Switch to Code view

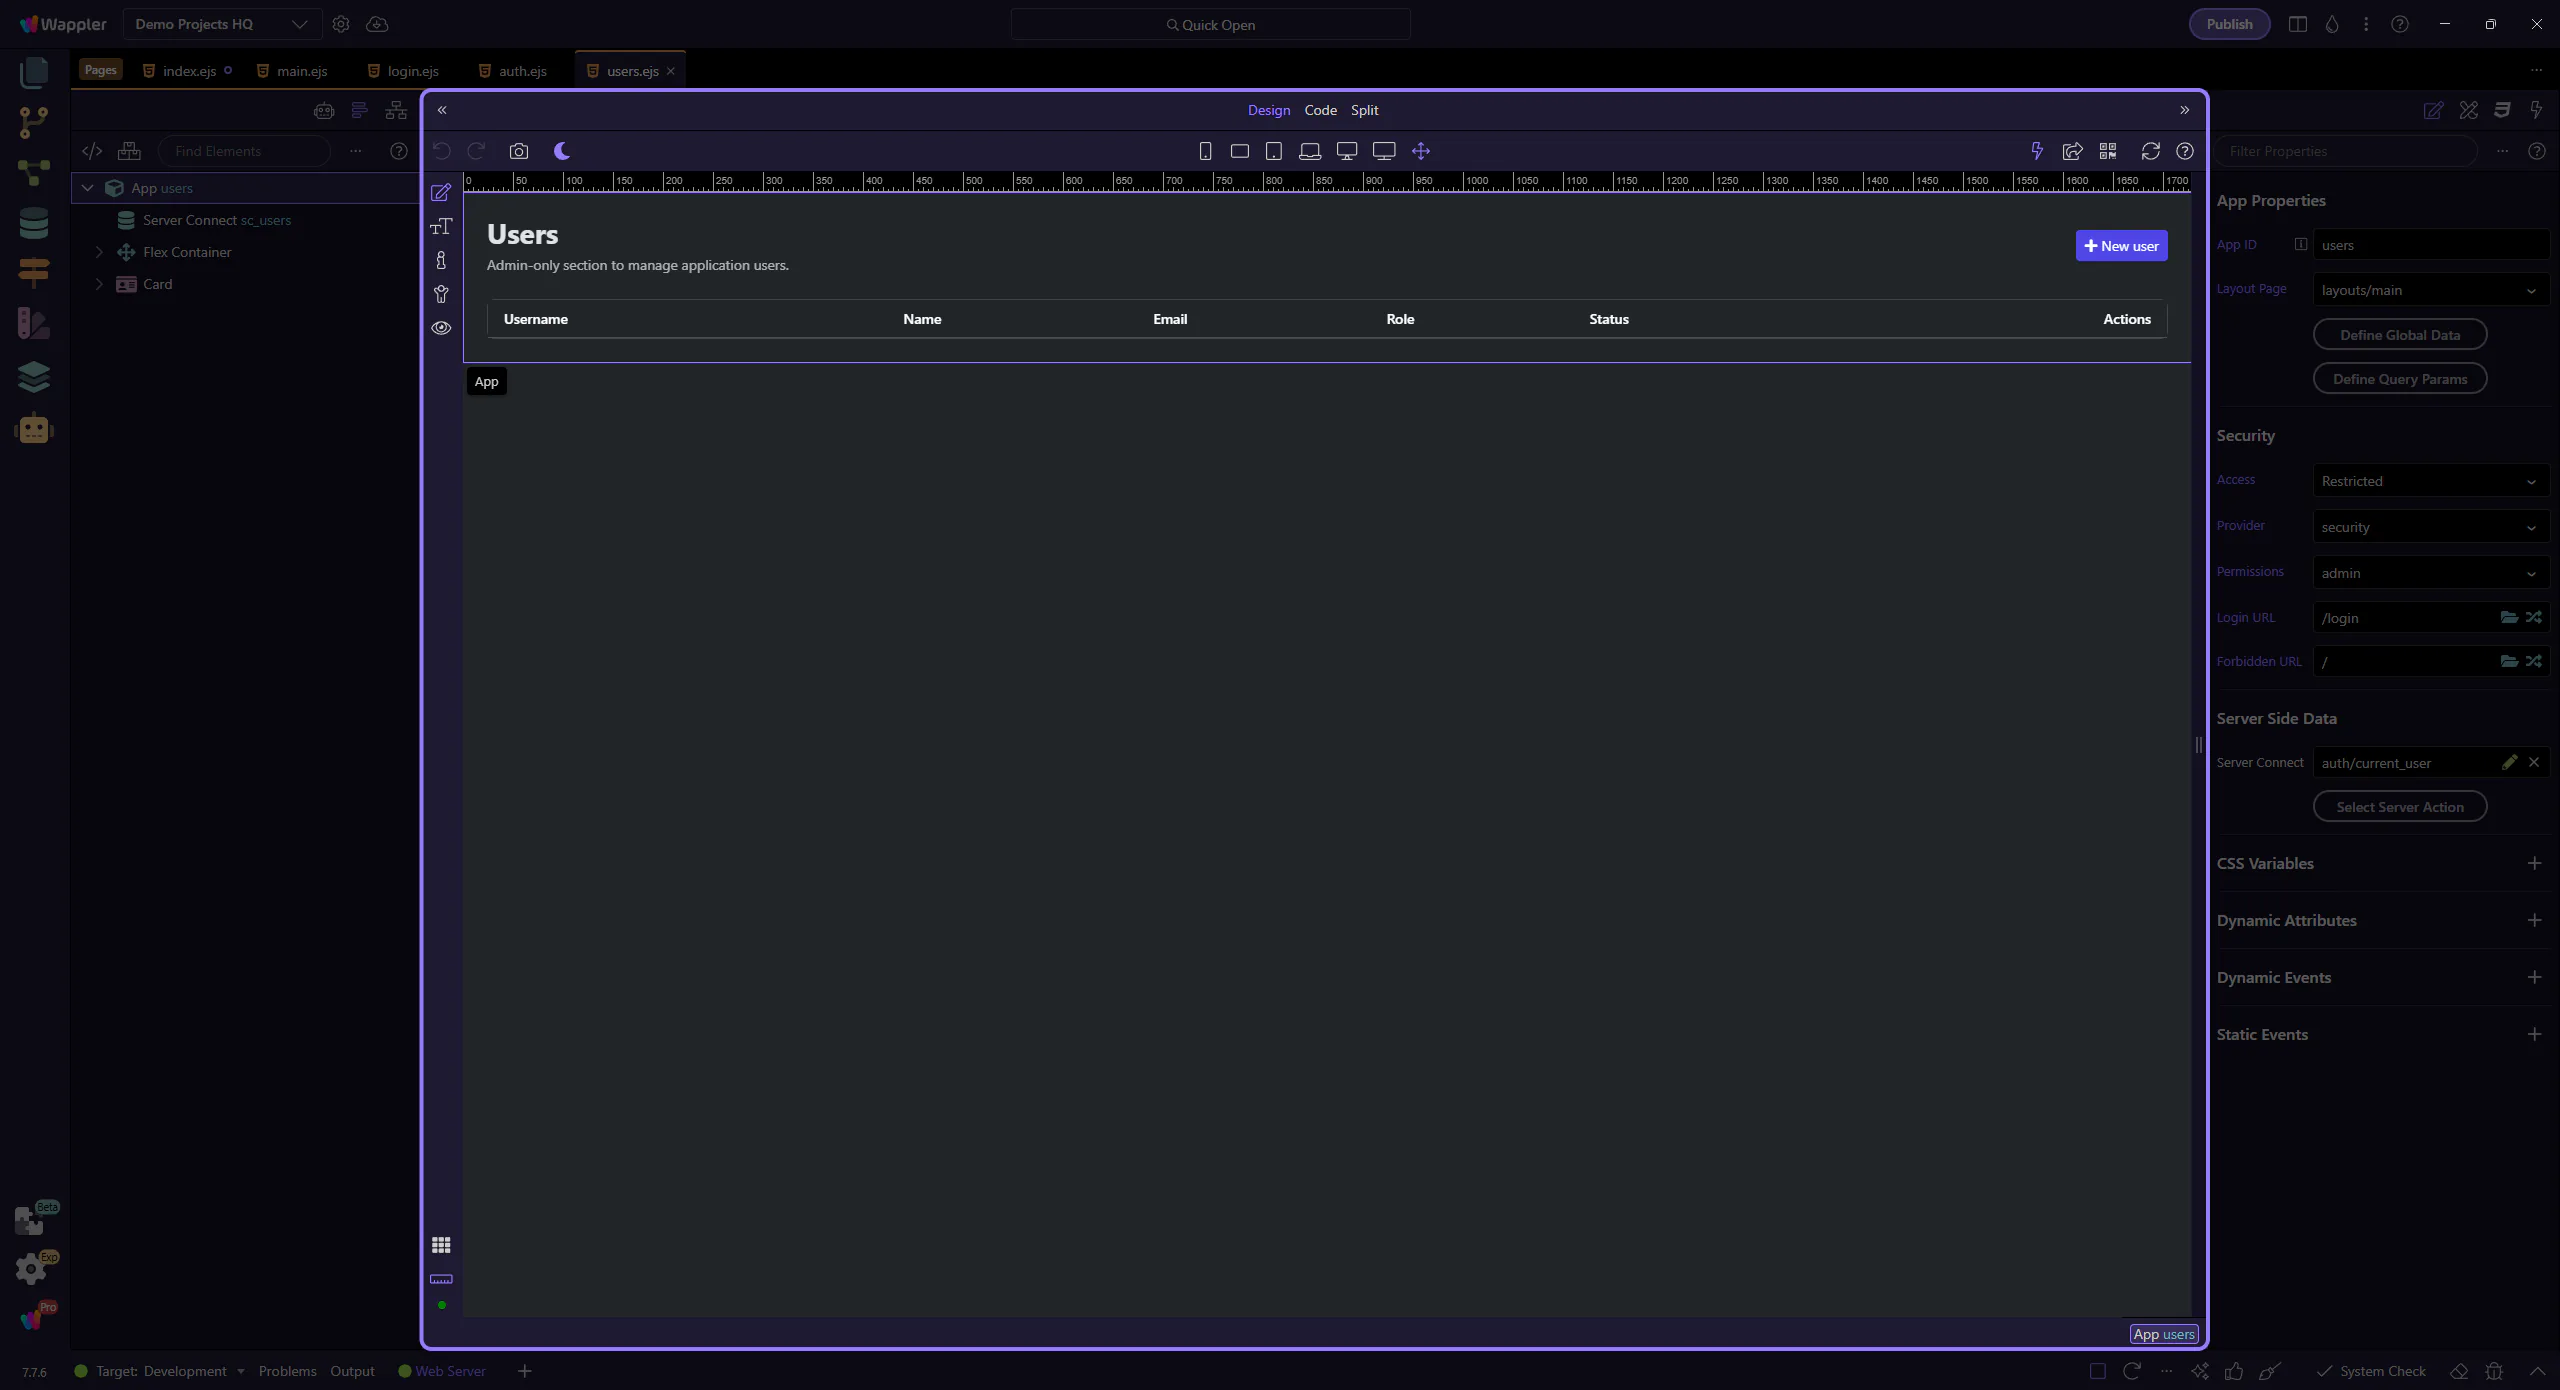click(1320, 110)
